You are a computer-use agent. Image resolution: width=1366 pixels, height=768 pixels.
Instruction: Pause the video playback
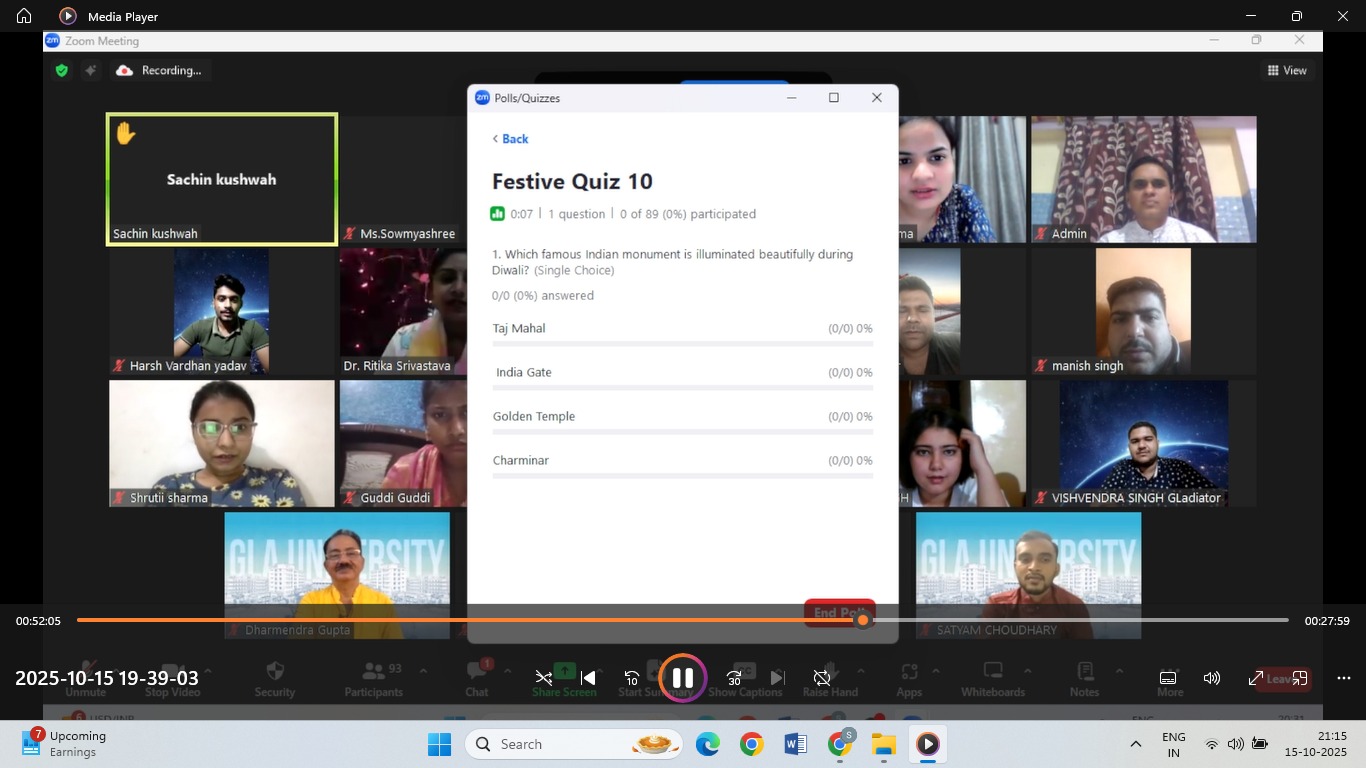(683, 678)
